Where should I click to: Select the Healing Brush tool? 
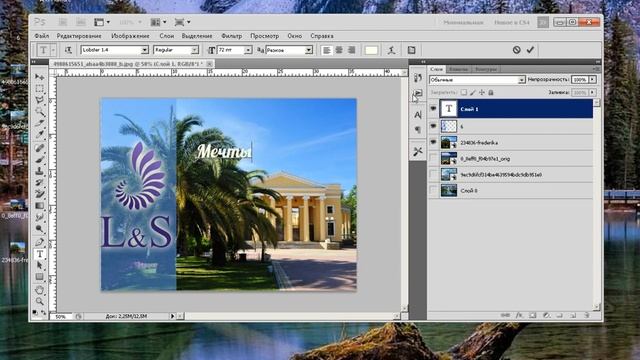(40, 148)
